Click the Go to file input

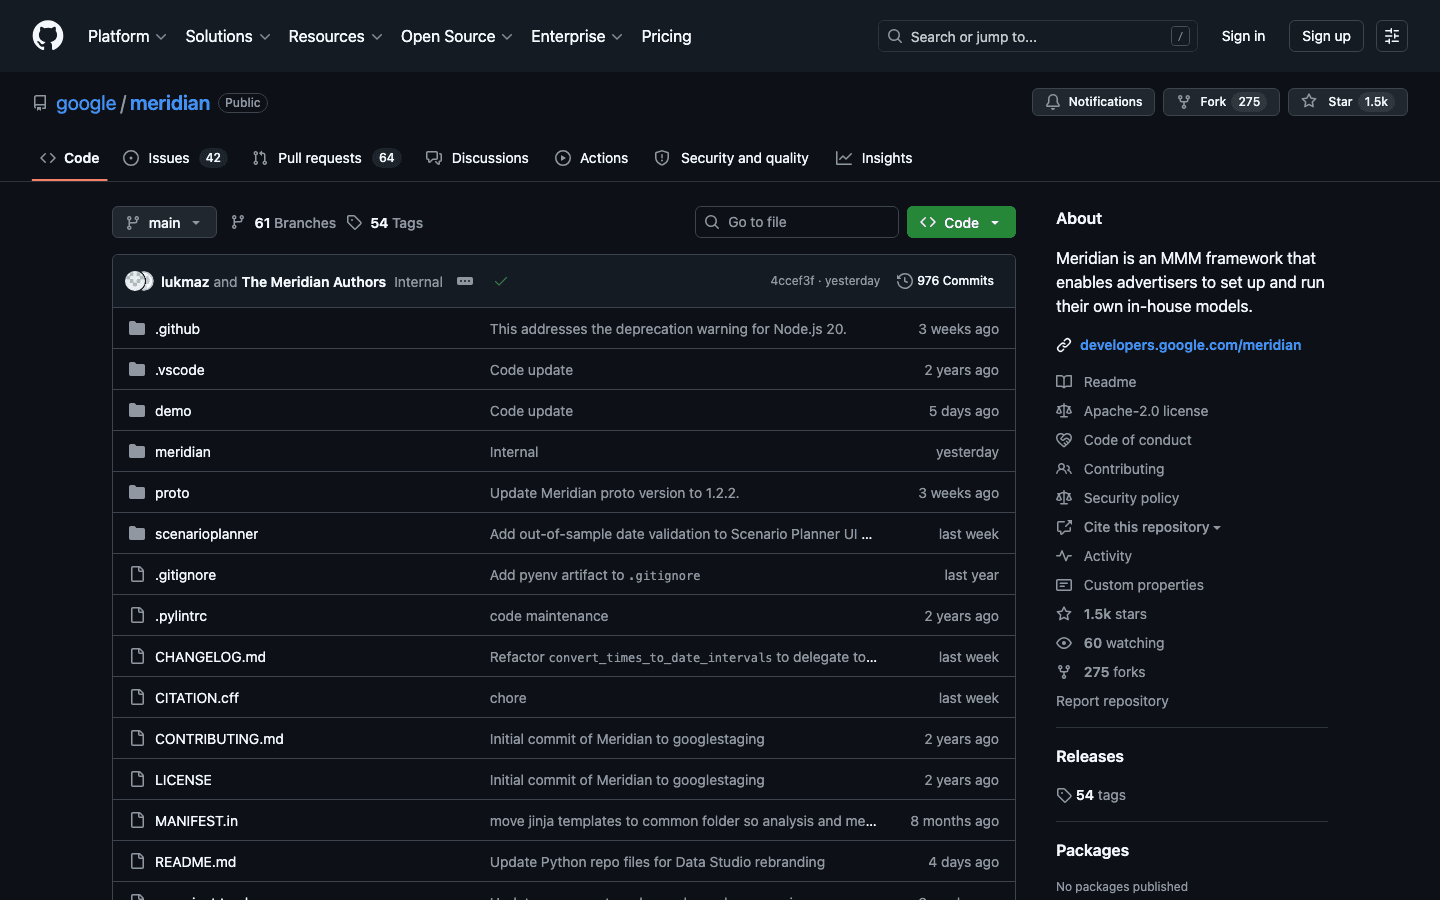click(x=797, y=222)
